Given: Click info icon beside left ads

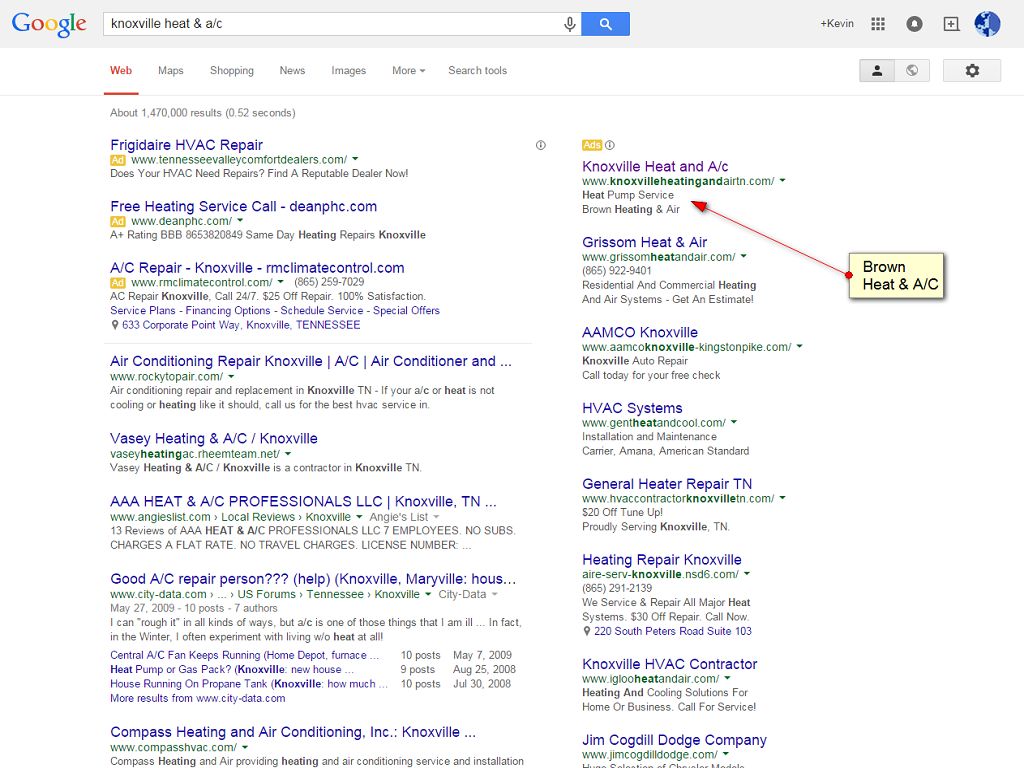Looking at the screenshot, I should tap(541, 145).
